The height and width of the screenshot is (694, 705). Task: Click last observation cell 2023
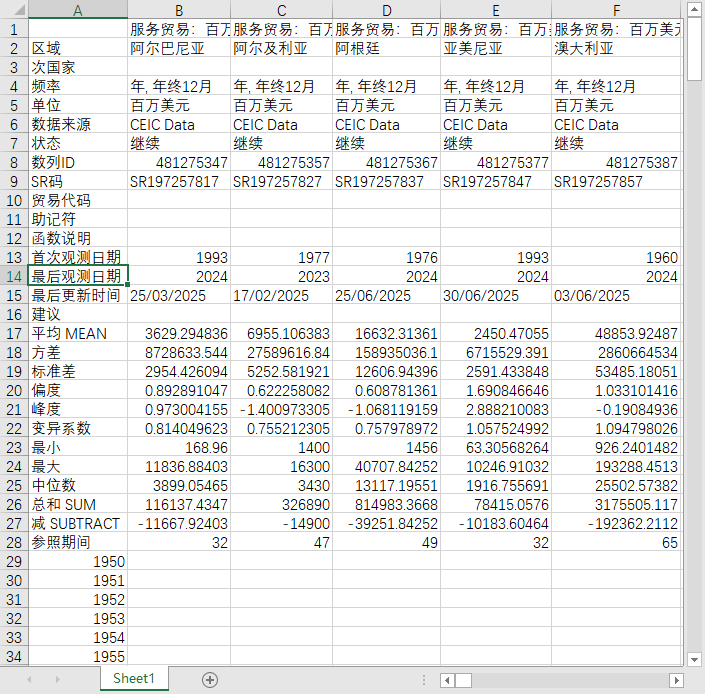tap(281, 276)
